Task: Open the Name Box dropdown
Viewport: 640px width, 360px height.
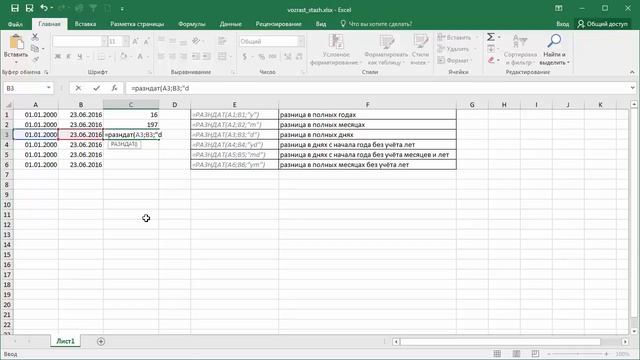Action: tap(49, 88)
